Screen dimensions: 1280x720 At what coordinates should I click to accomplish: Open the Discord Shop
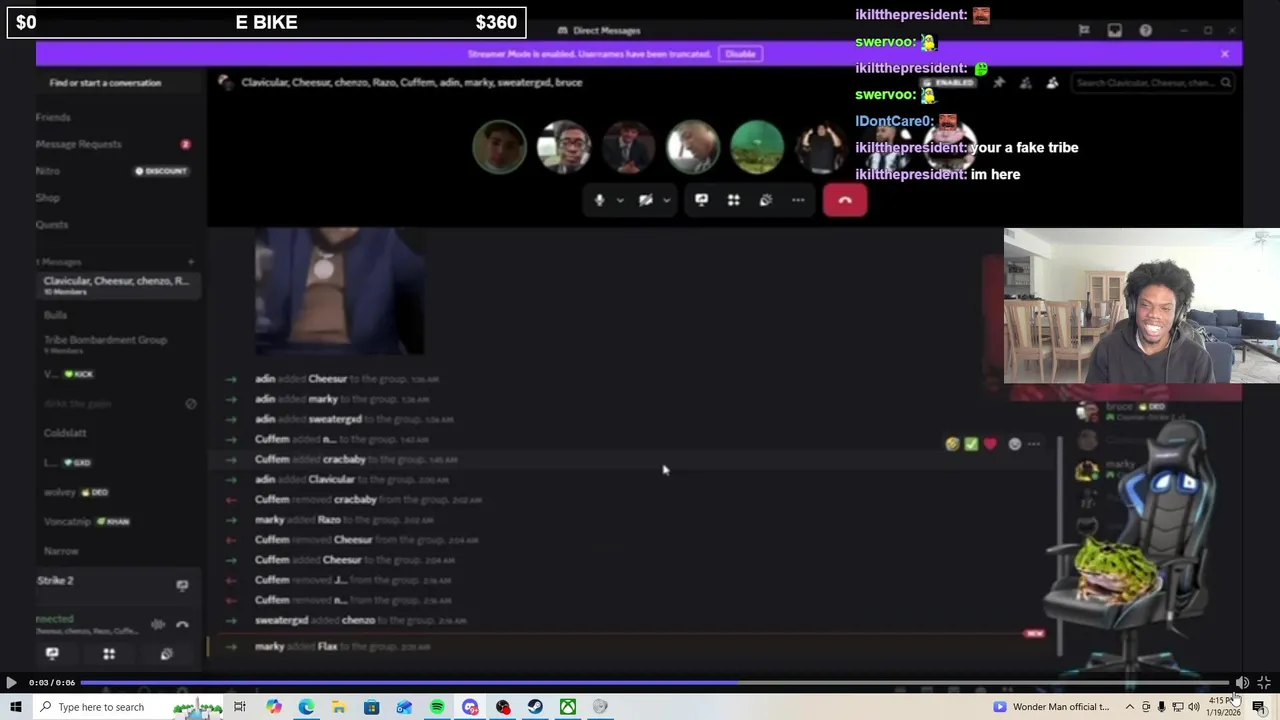tap(118, 198)
